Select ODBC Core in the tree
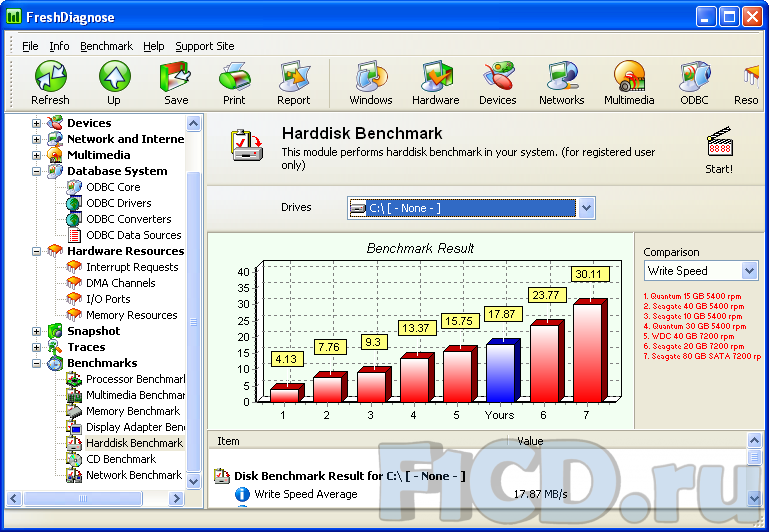769x532 pixels. (113, 187)
